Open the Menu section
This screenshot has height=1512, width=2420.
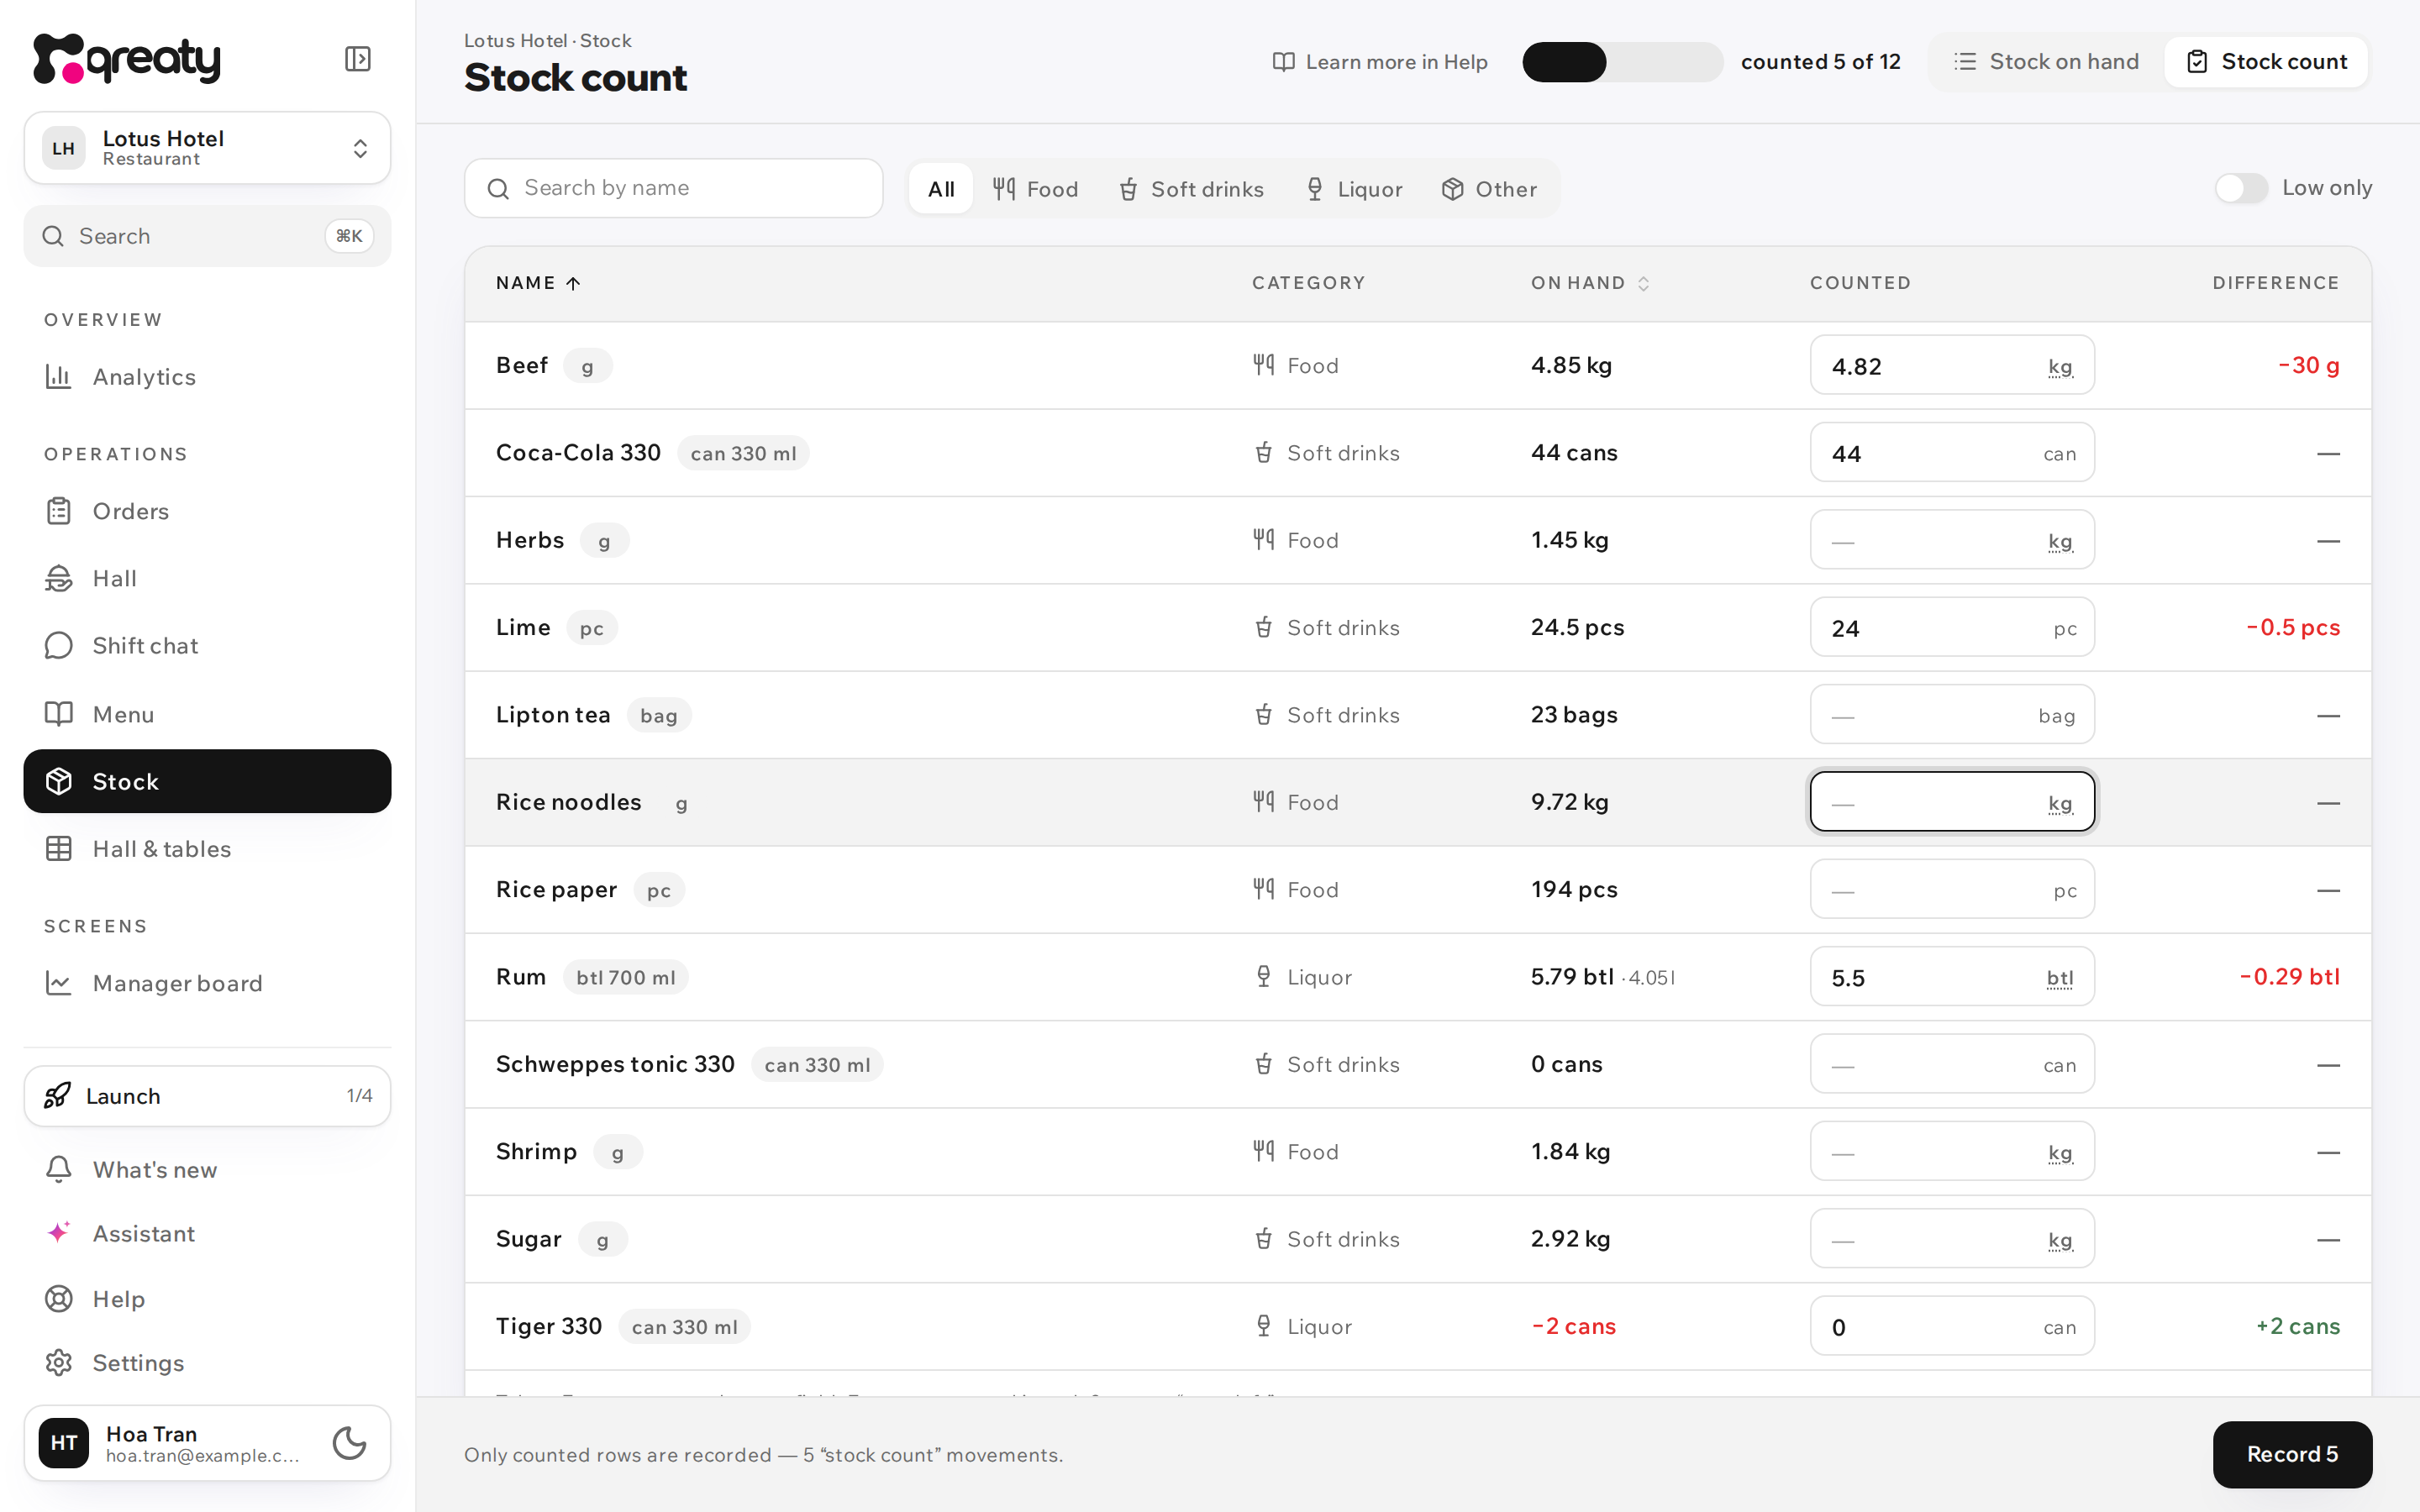click(x=207, y=714)
